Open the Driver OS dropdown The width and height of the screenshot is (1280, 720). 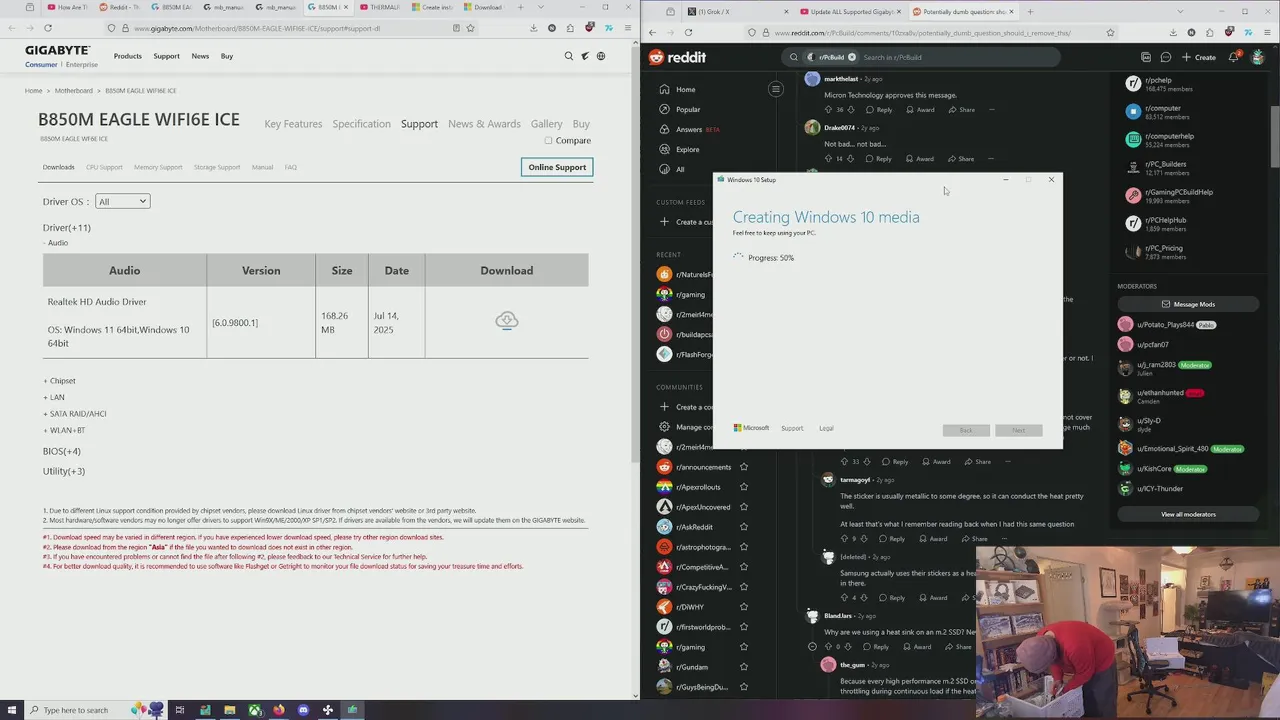[122, 201]
